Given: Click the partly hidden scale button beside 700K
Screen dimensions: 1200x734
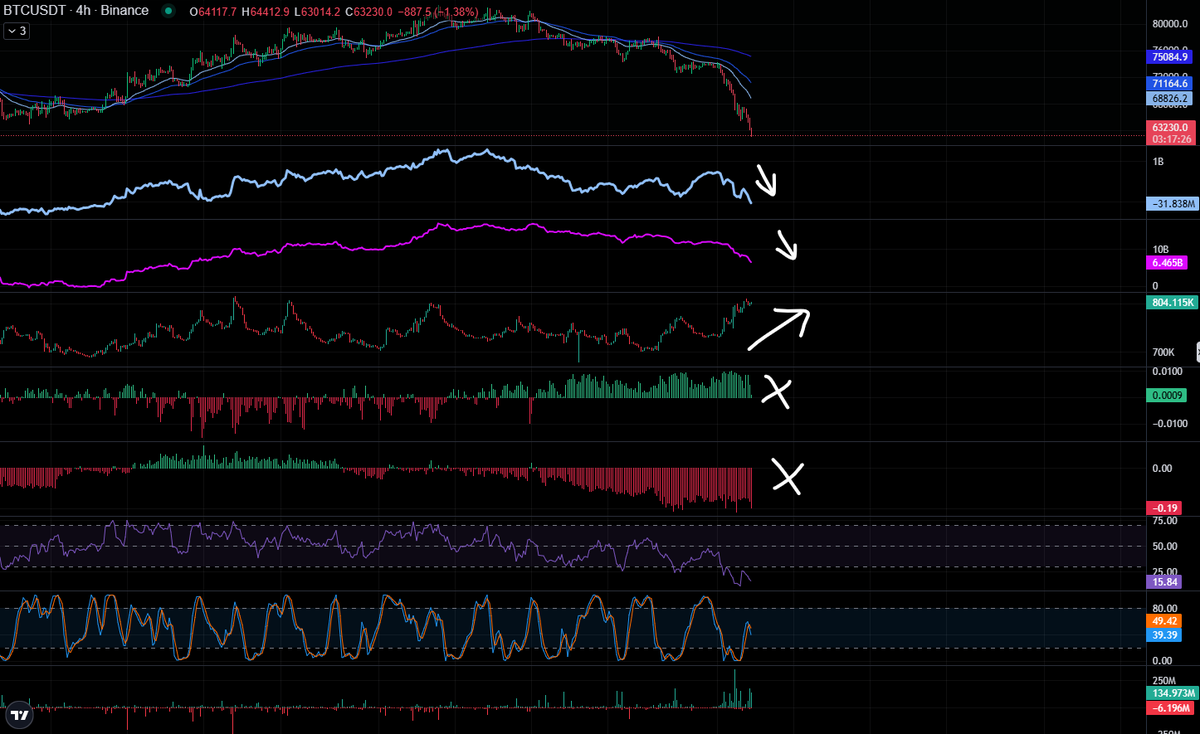Looking at the screenshot, I should (x=1196, y=351).
